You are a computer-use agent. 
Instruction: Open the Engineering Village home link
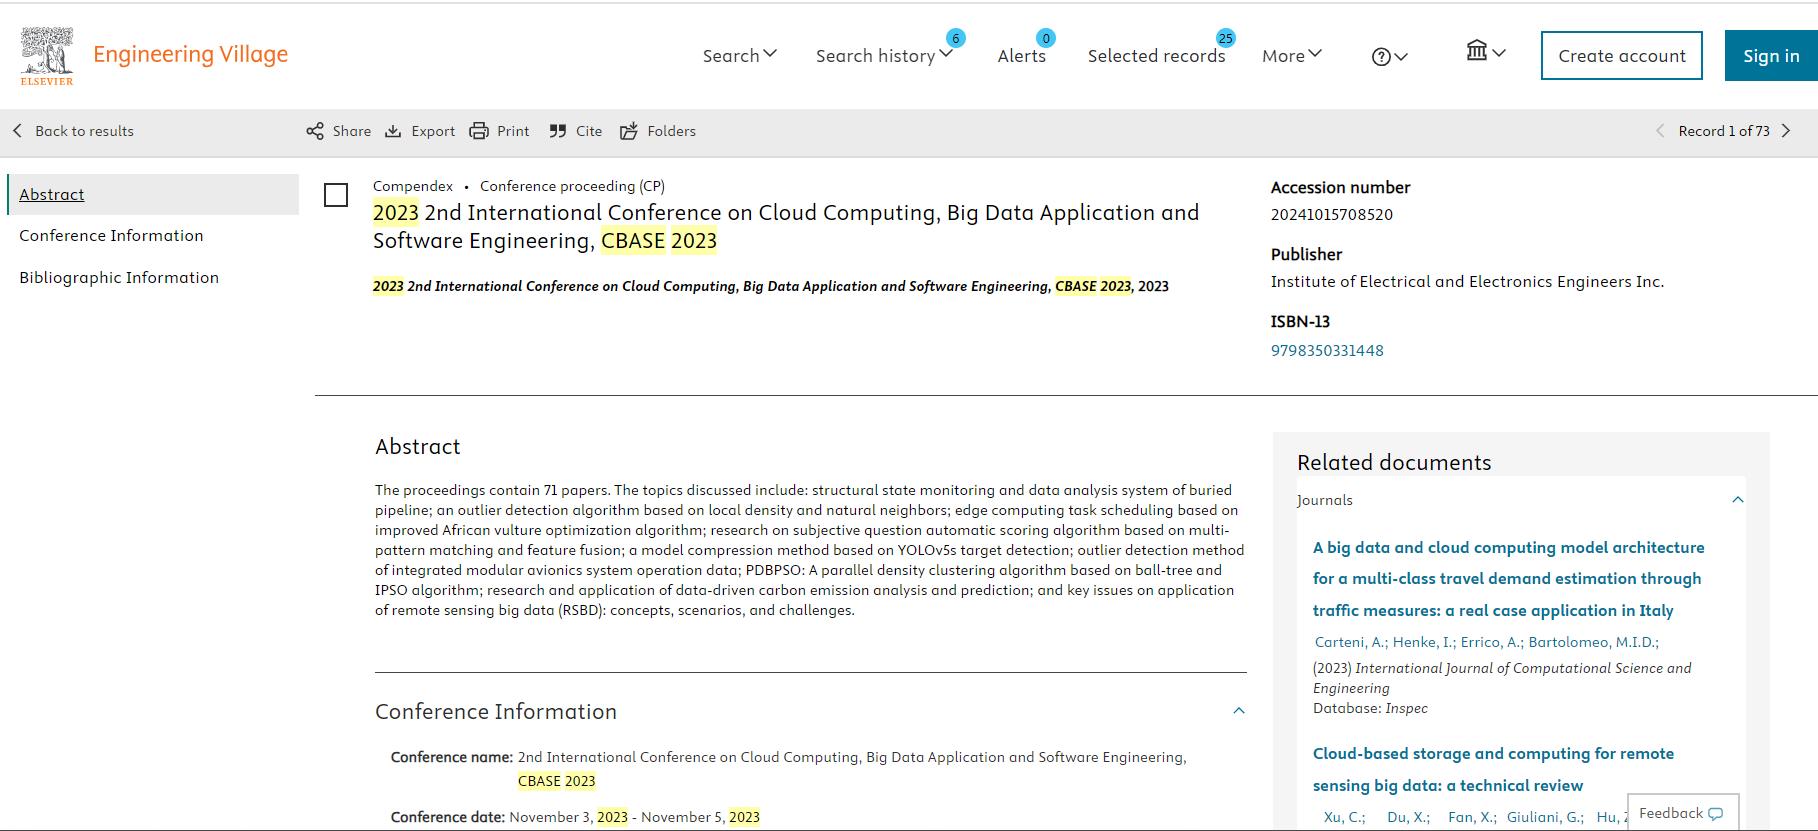(x=190, y=54)
